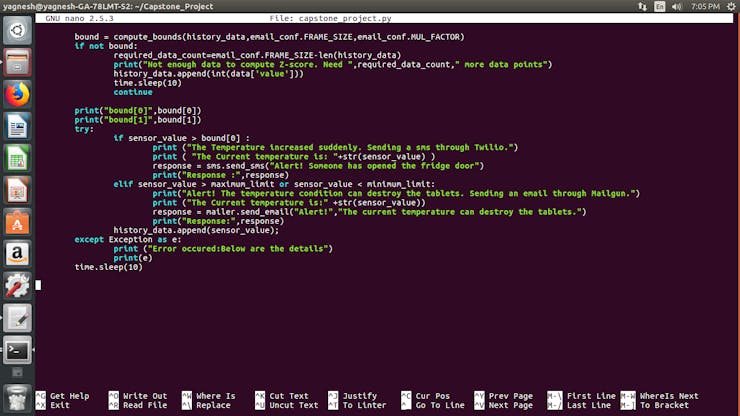Open the system power cog menu
740x416 pixels.
pyautogui.click(x=731, y=6)
